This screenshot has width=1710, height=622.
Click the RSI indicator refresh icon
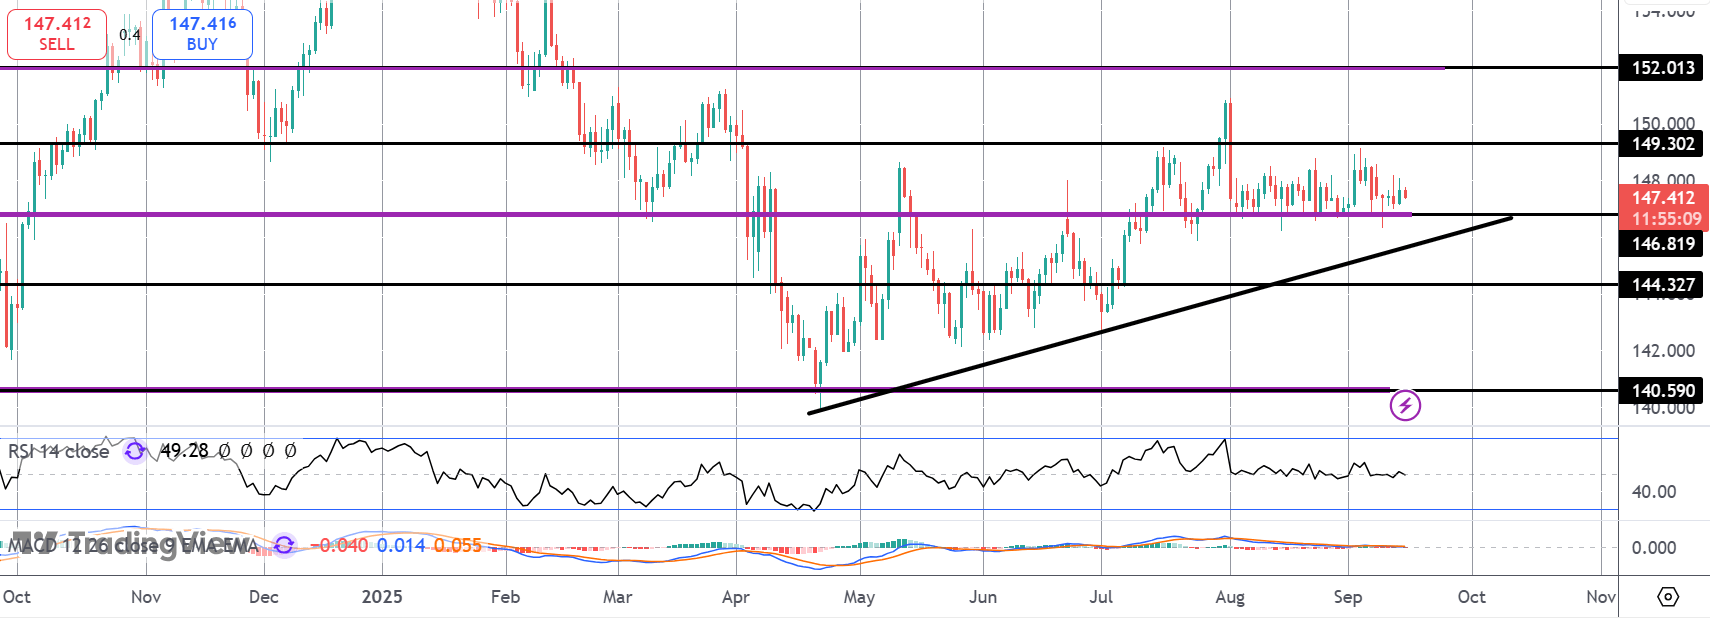pyautogui.click(x=135, y=451)
